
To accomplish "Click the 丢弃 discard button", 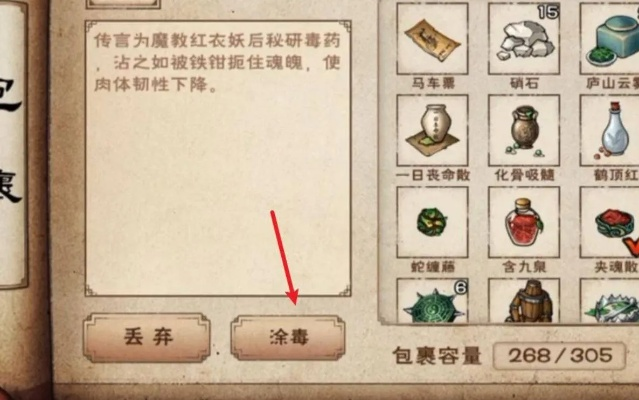I will [x=147, y=338].
